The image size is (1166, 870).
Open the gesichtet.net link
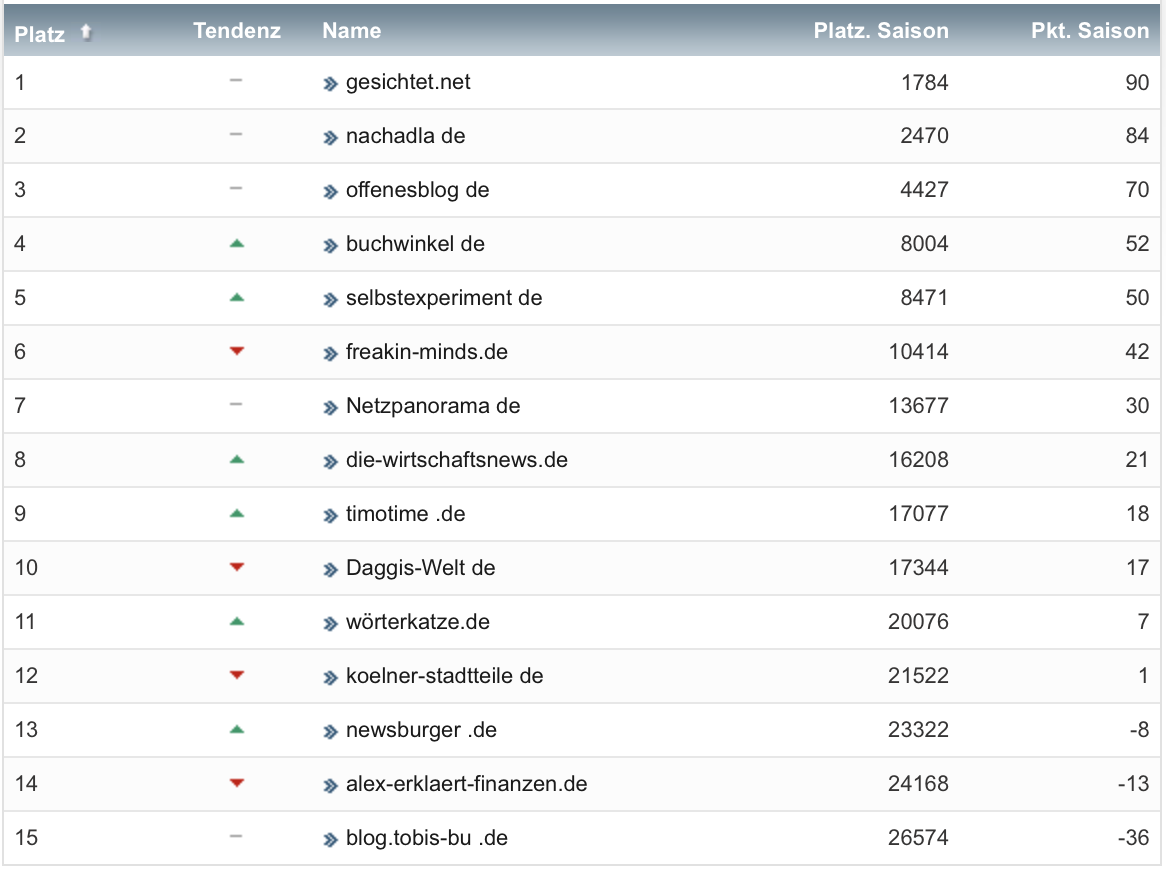408,82
